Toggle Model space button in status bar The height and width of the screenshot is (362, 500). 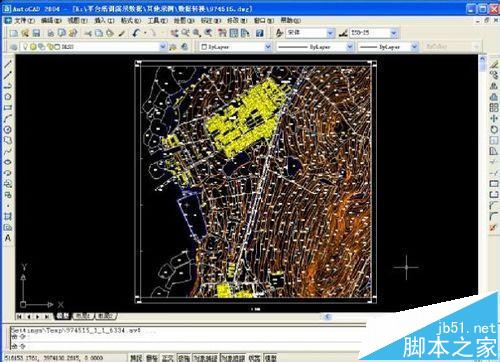pyautogui.click(x=271, y=358)
